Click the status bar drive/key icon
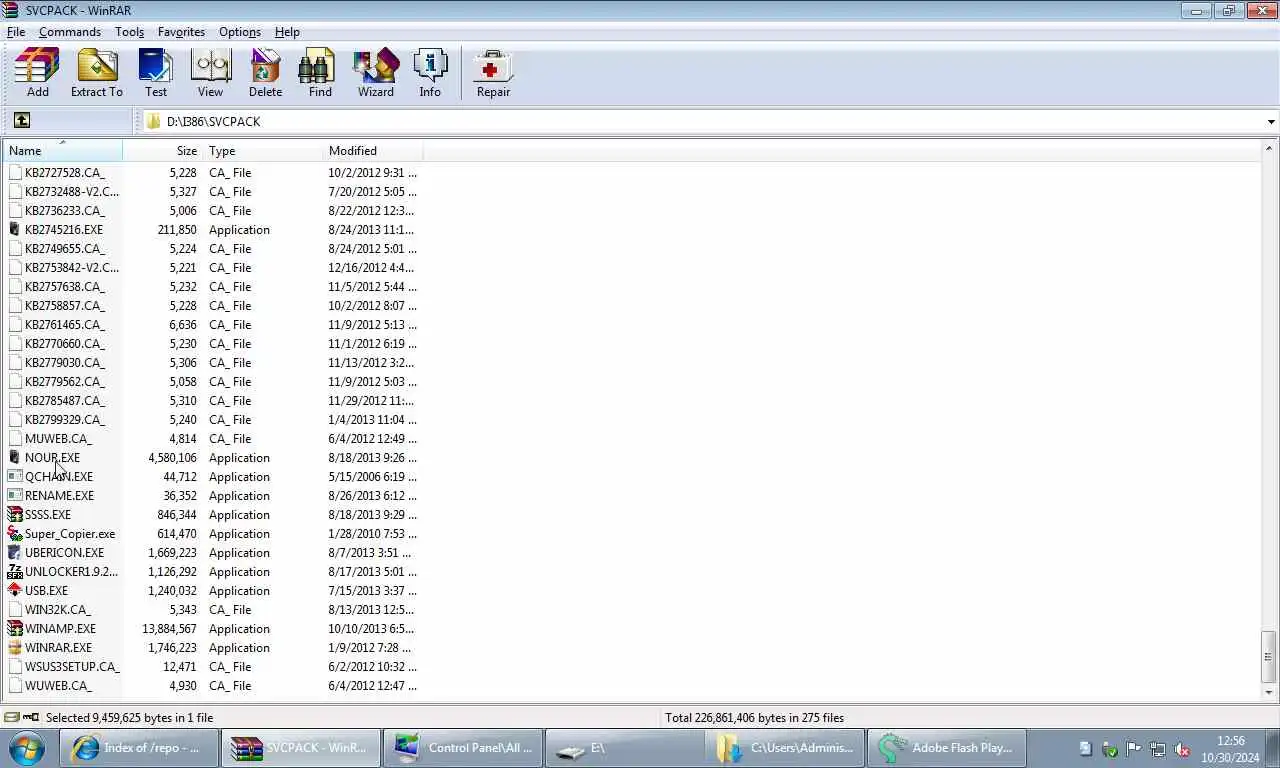 22,717
